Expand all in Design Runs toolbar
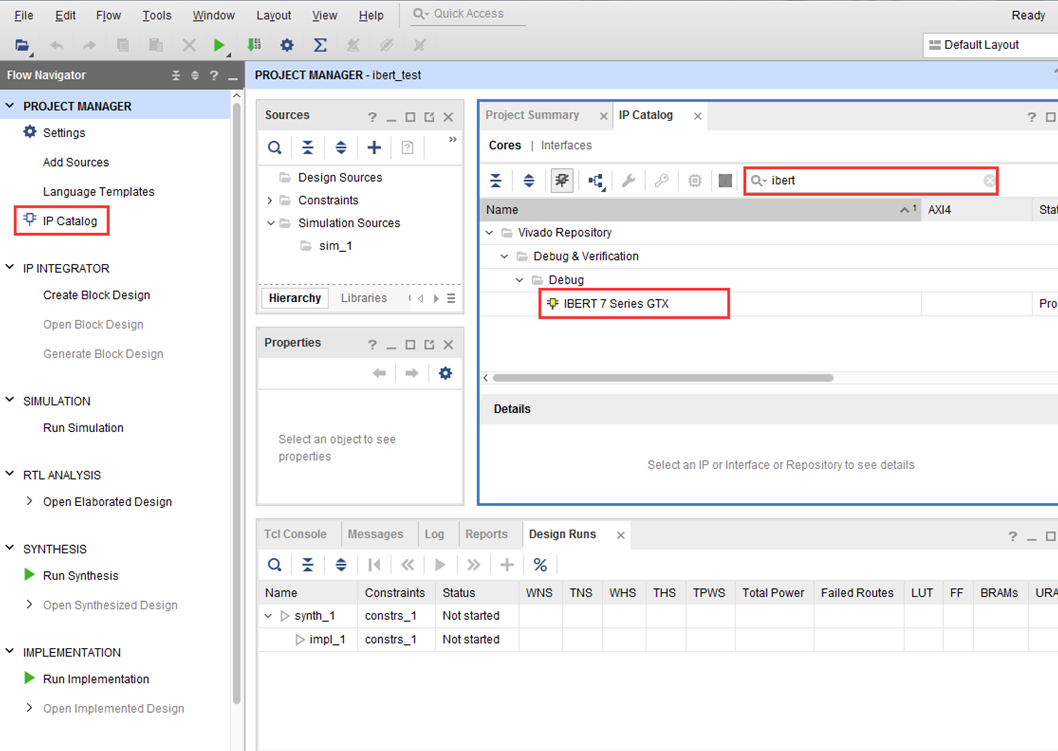 pyautogui.click(x=341, y=565)
